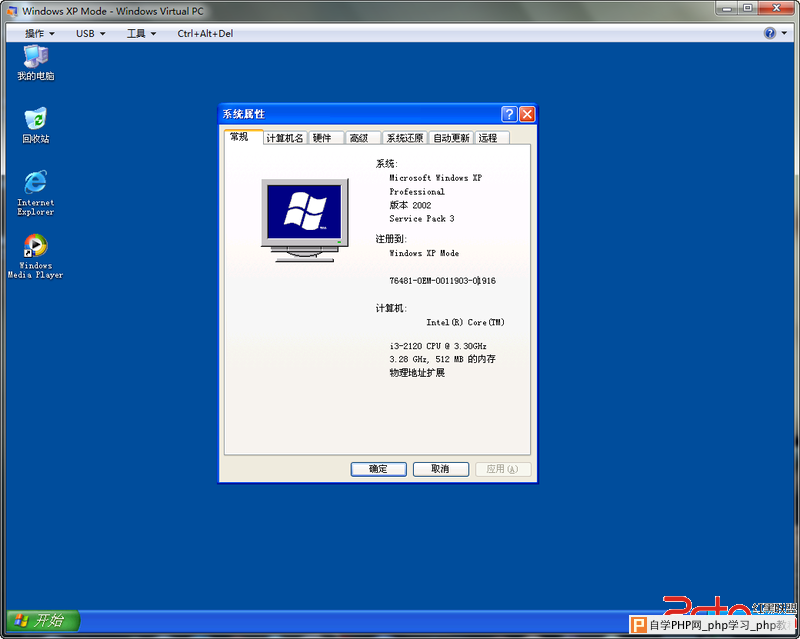Select the Internet Explorer desktop icon
800x639 pixels.
click(36, 193)
